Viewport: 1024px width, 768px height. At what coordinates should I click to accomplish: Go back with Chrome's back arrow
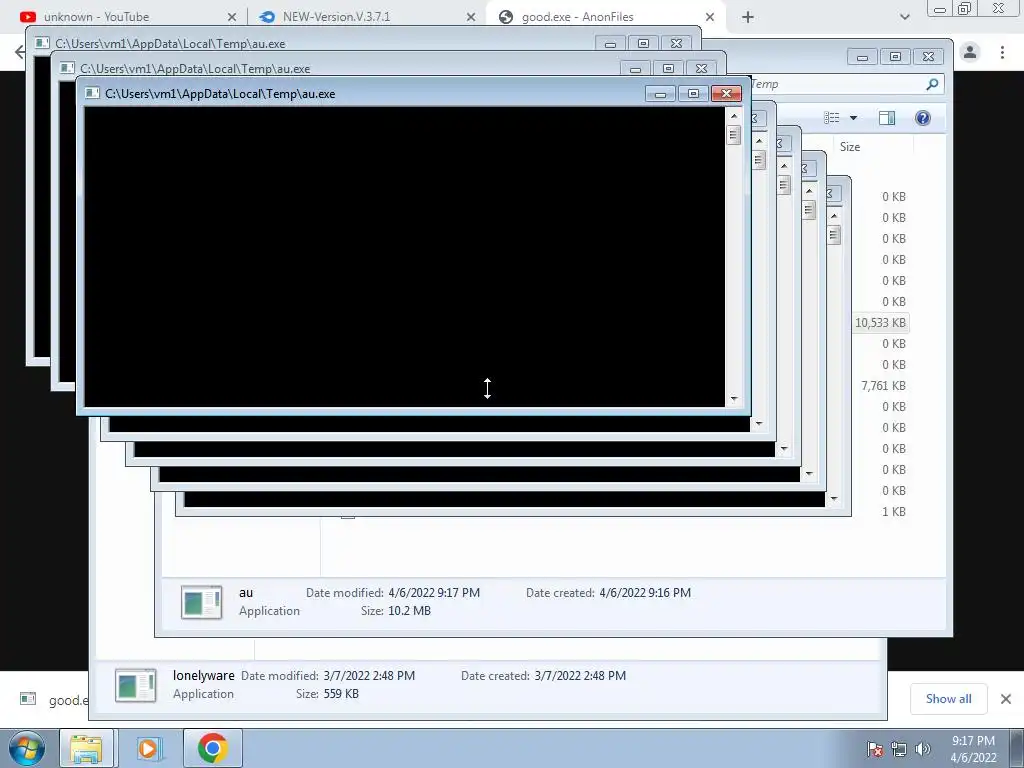pos(20,52)
